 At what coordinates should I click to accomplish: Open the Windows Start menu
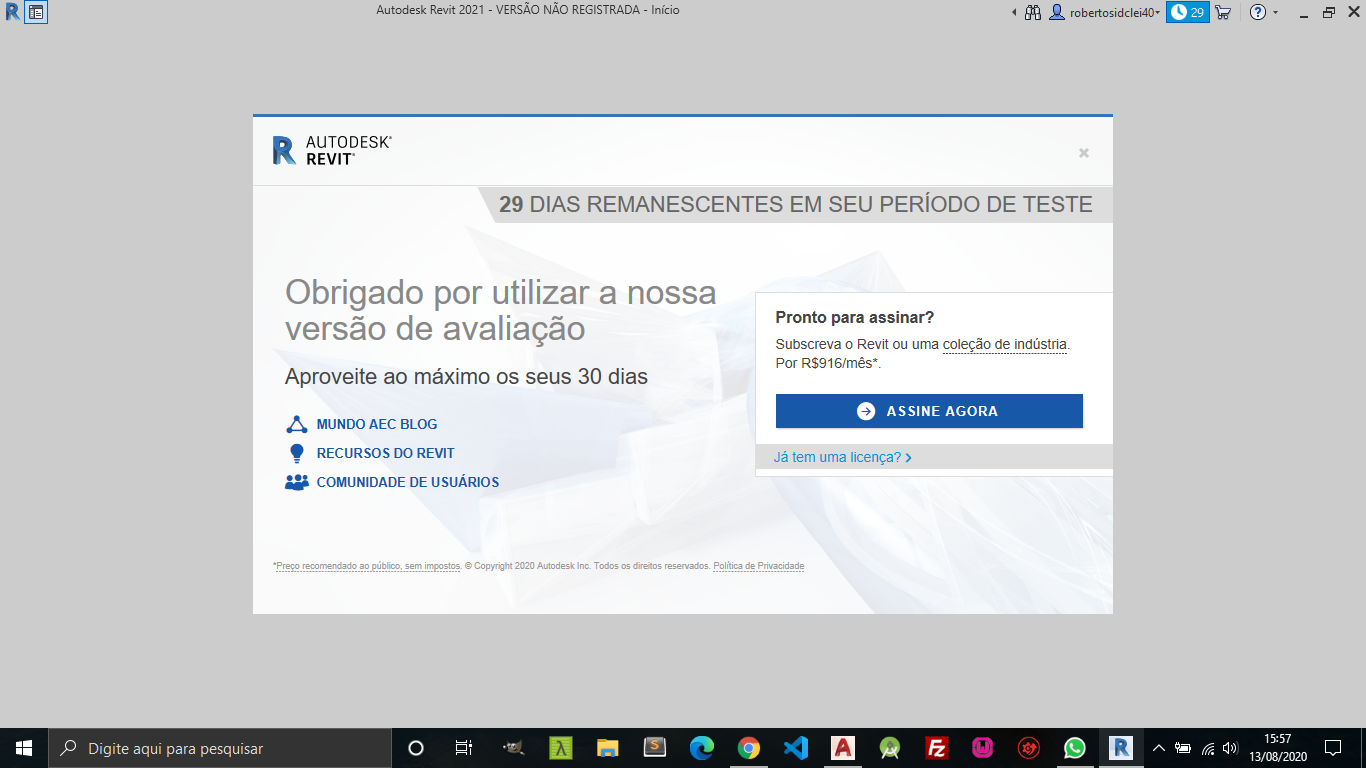click(x=24, y=748)
